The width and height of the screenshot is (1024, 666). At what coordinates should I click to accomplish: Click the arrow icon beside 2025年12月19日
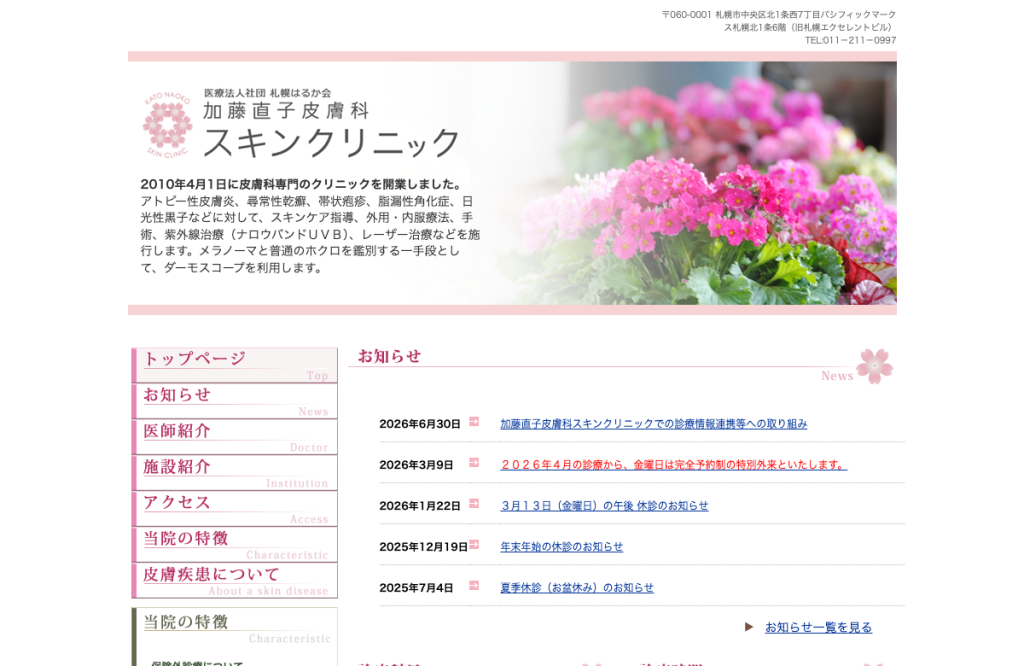pos(474,545)
